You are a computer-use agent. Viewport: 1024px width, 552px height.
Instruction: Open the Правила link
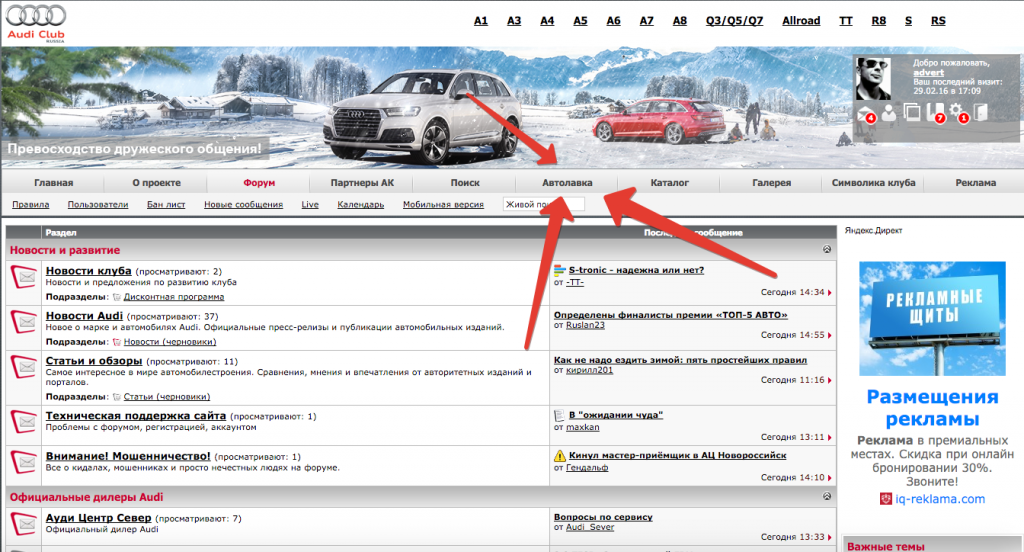tap(31, 204)
